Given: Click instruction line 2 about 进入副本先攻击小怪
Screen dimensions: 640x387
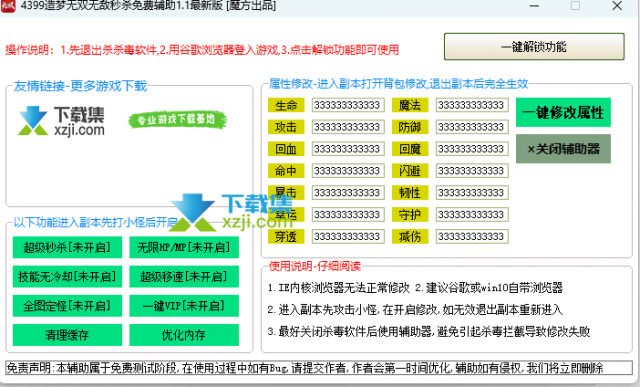Looking at the screenshot, I should 415,310.
